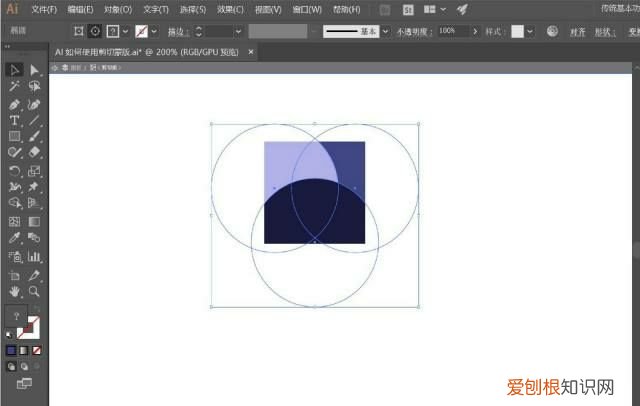Image resolution: width=640 pixels, height=406 pixels.
Task: Open the 效果(C) menu
Action: (x=230, y=9)
